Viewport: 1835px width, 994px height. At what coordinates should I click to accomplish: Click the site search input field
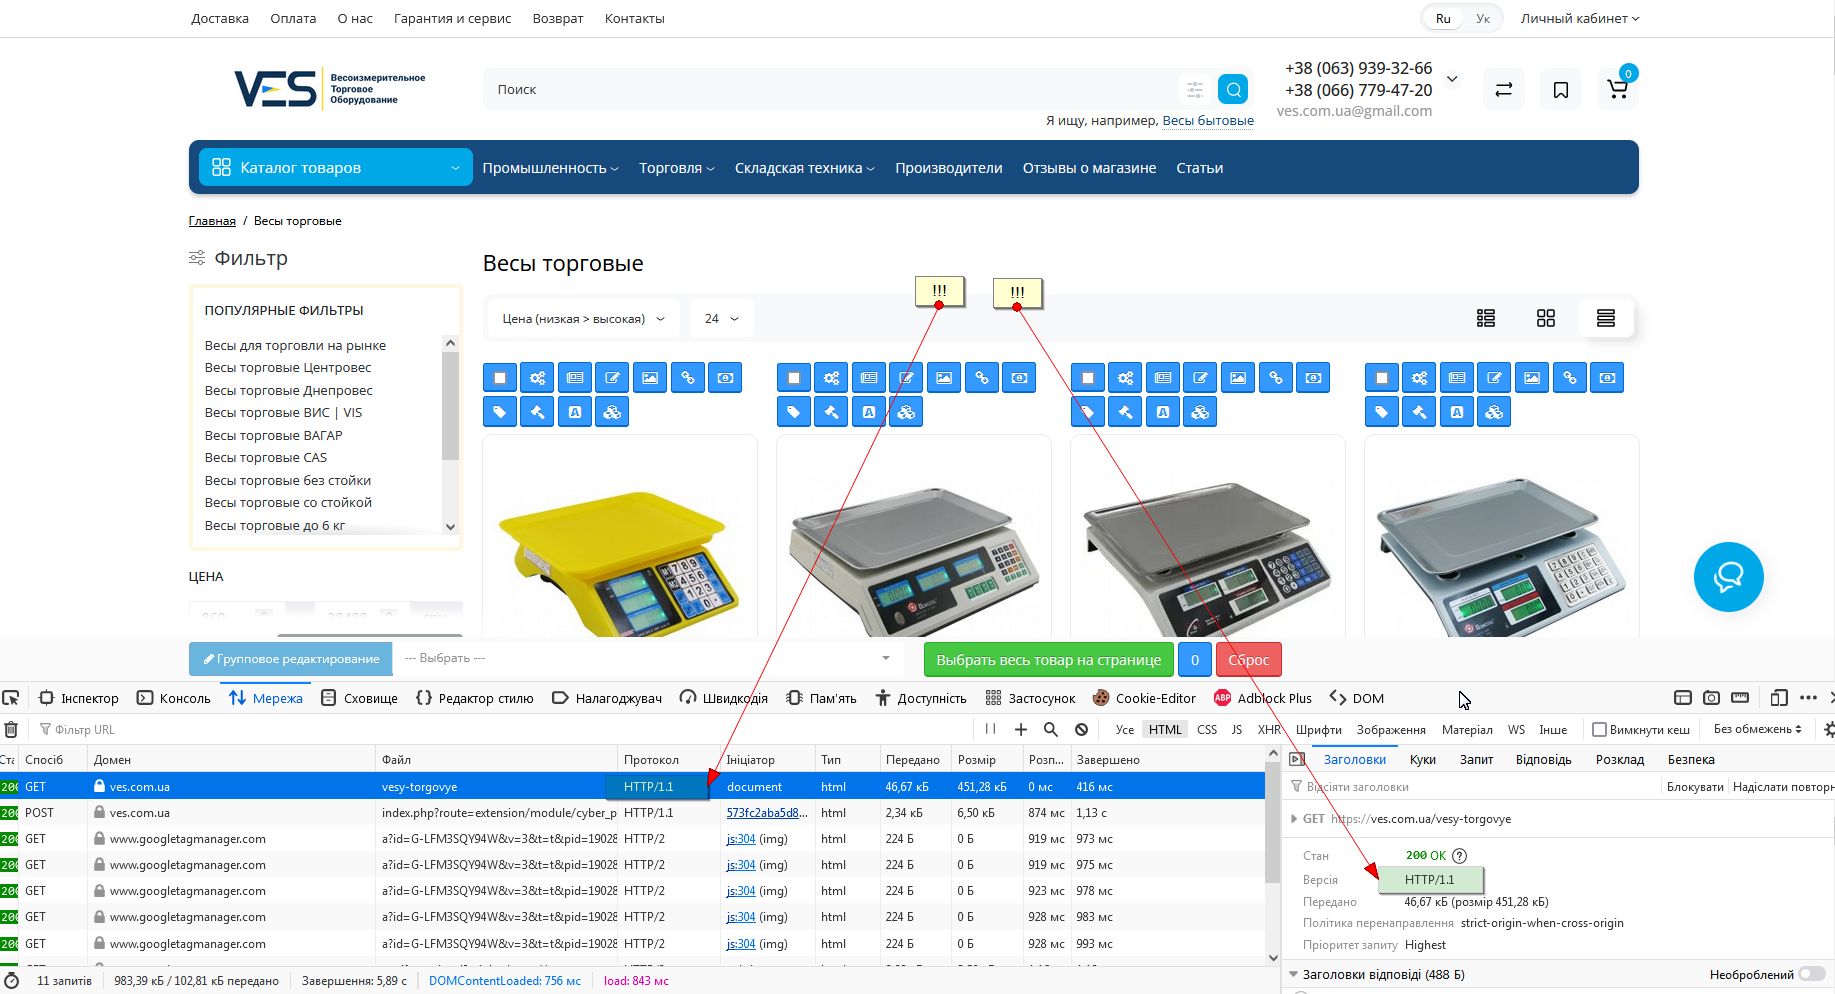coord(830,90)
